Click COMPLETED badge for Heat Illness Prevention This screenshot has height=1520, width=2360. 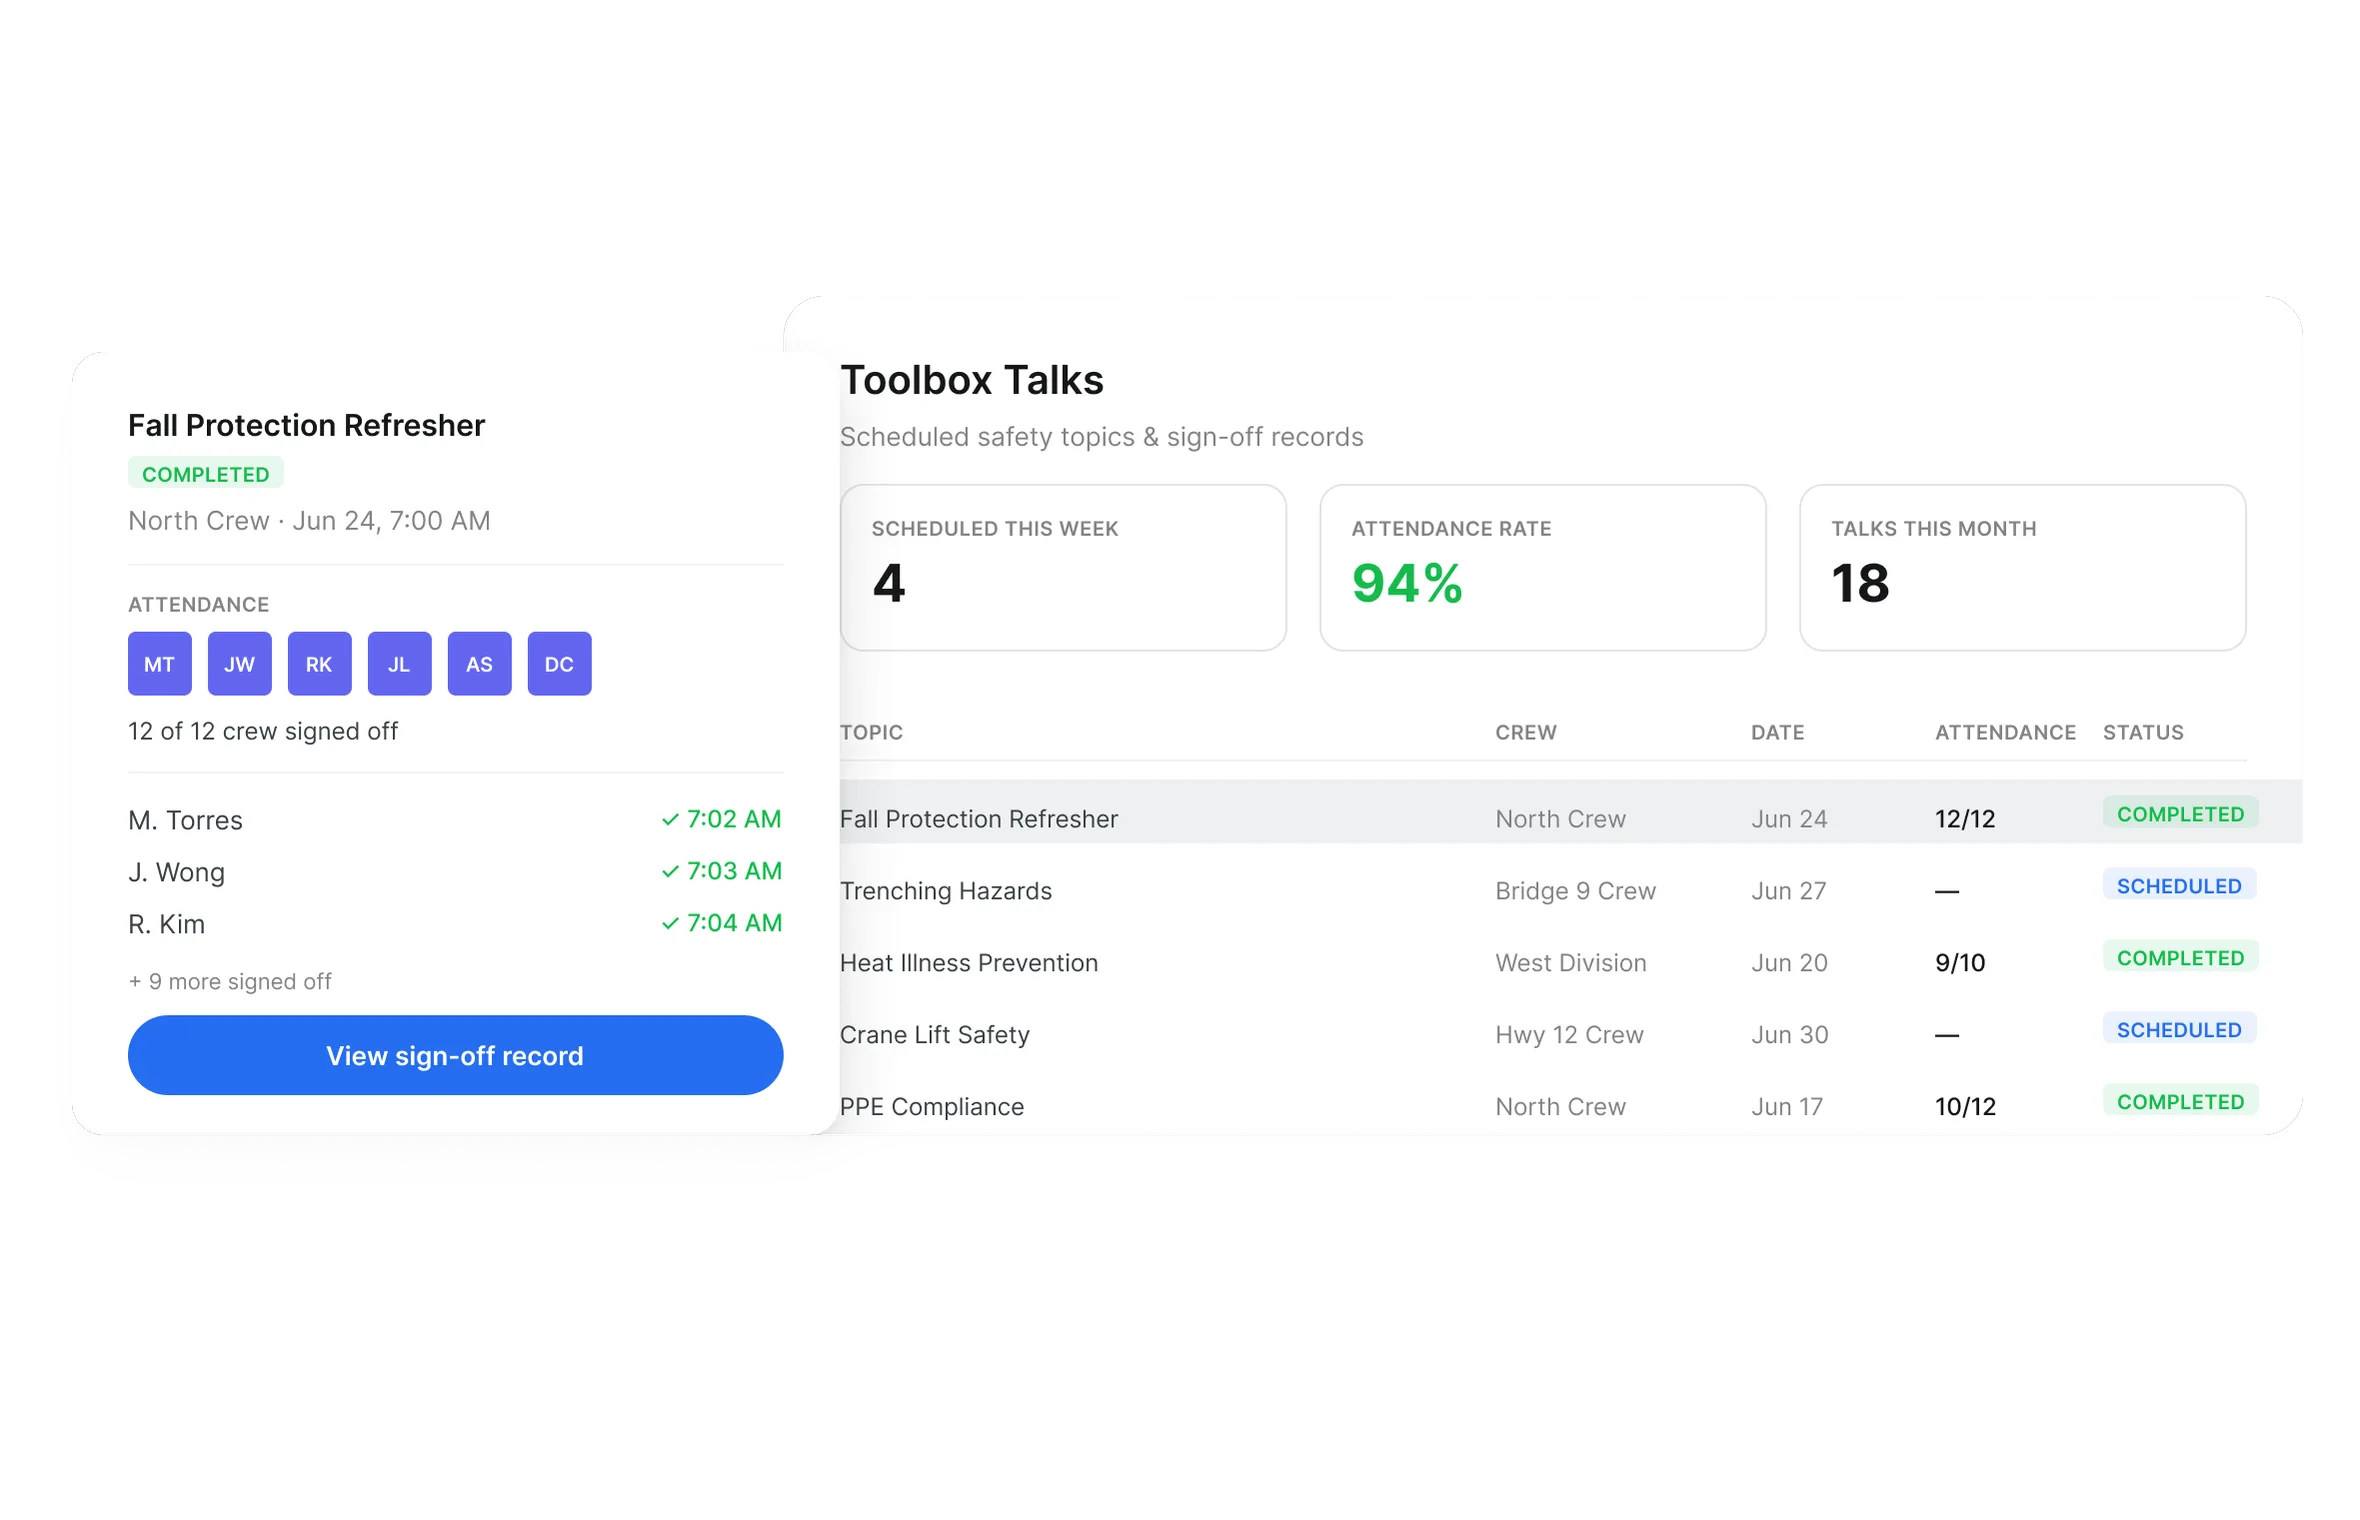click(2180, 958)
